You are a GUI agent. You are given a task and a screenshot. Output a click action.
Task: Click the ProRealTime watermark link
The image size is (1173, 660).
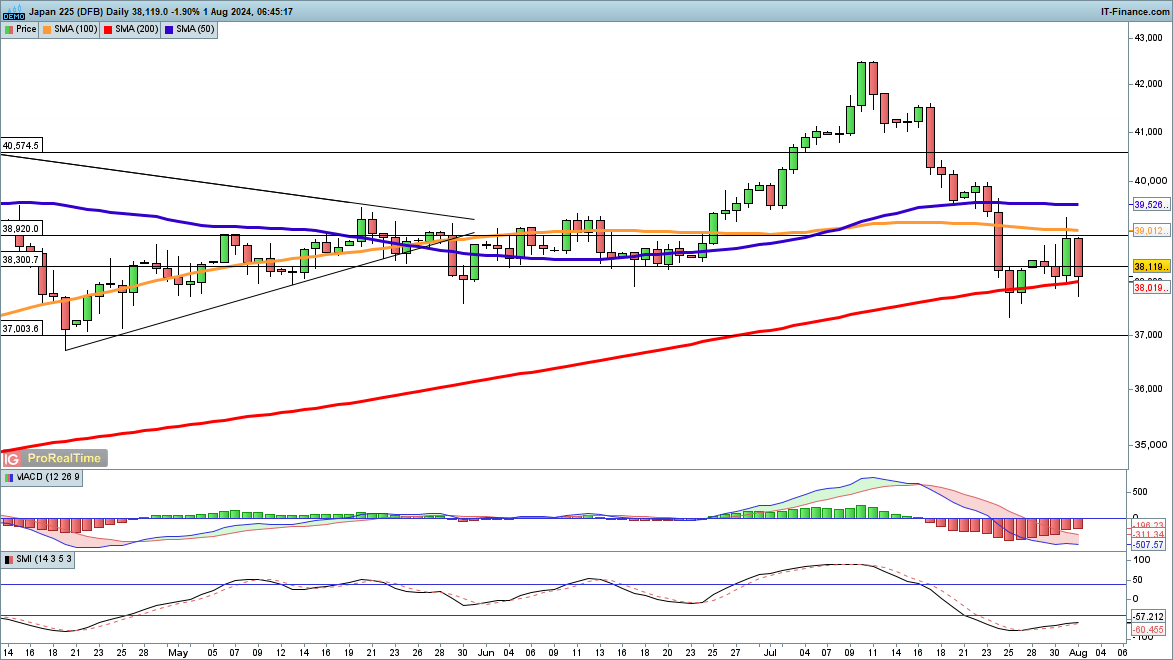(x=64, y=458)
